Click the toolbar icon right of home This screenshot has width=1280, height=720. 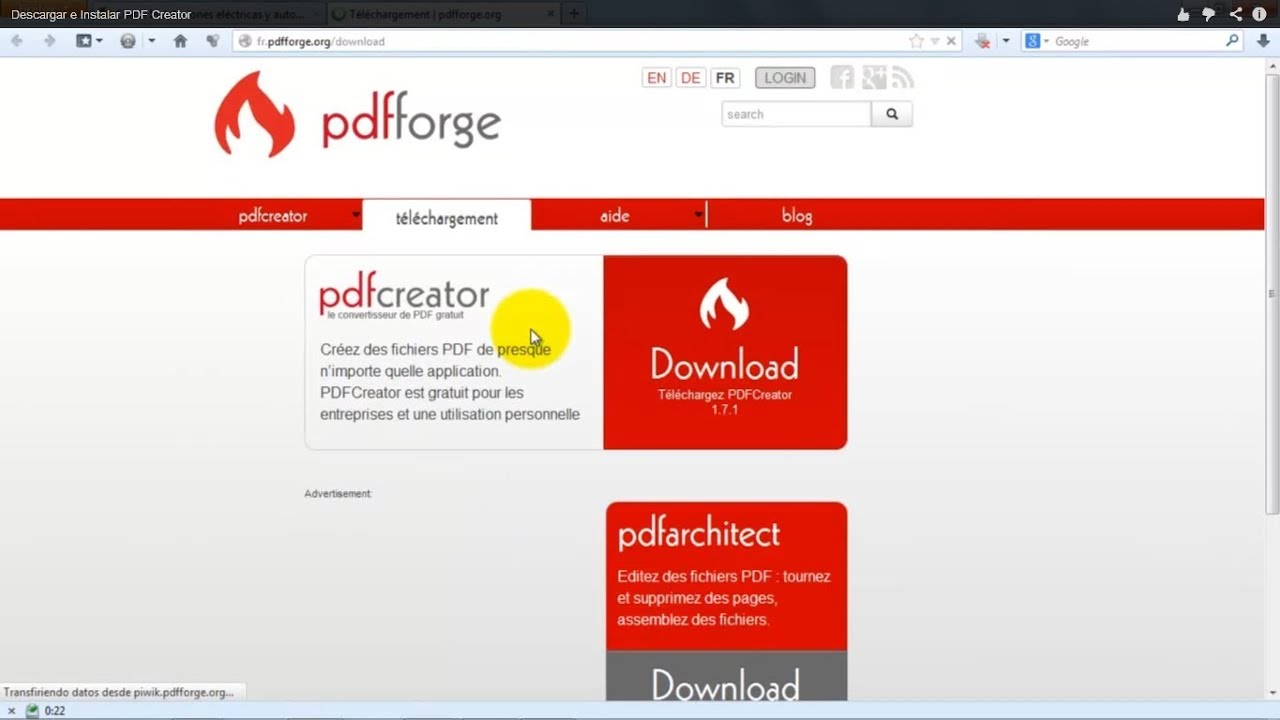tap(212, 41)
